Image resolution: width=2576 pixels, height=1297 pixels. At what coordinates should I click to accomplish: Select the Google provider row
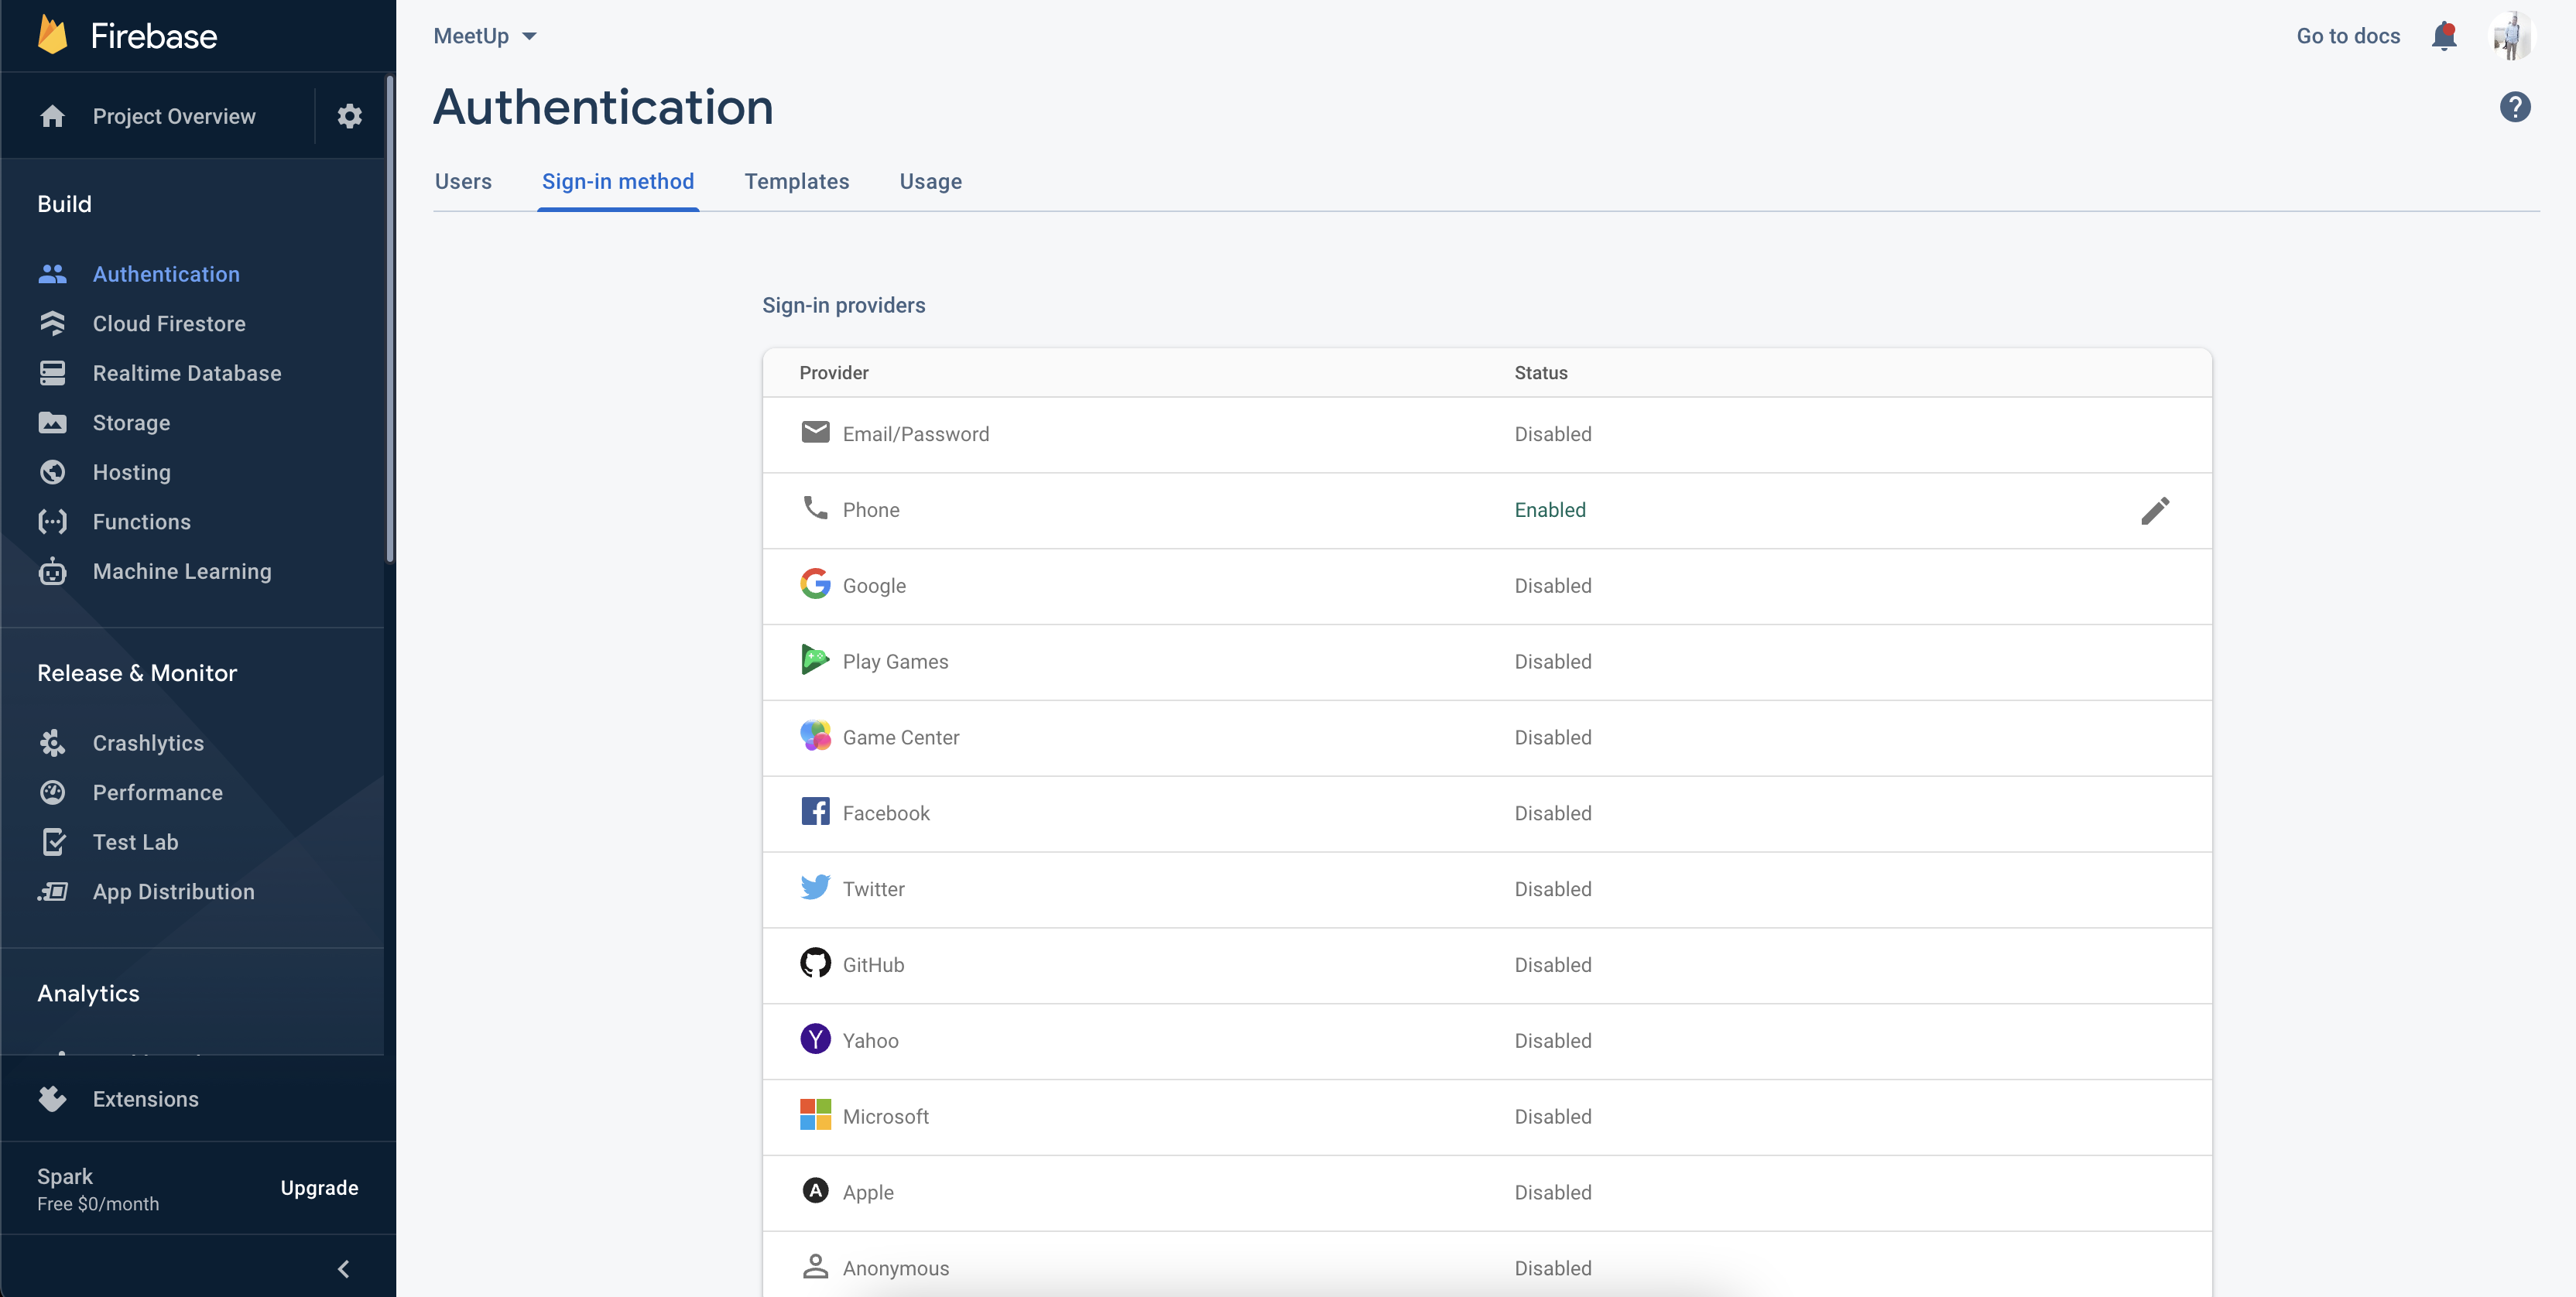click(x=1486, y=586)
